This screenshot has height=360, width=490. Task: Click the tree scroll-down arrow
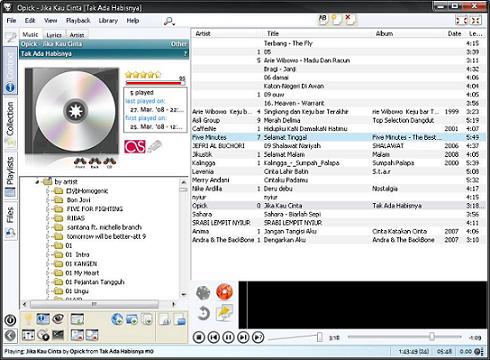click(x=184, y=294)
